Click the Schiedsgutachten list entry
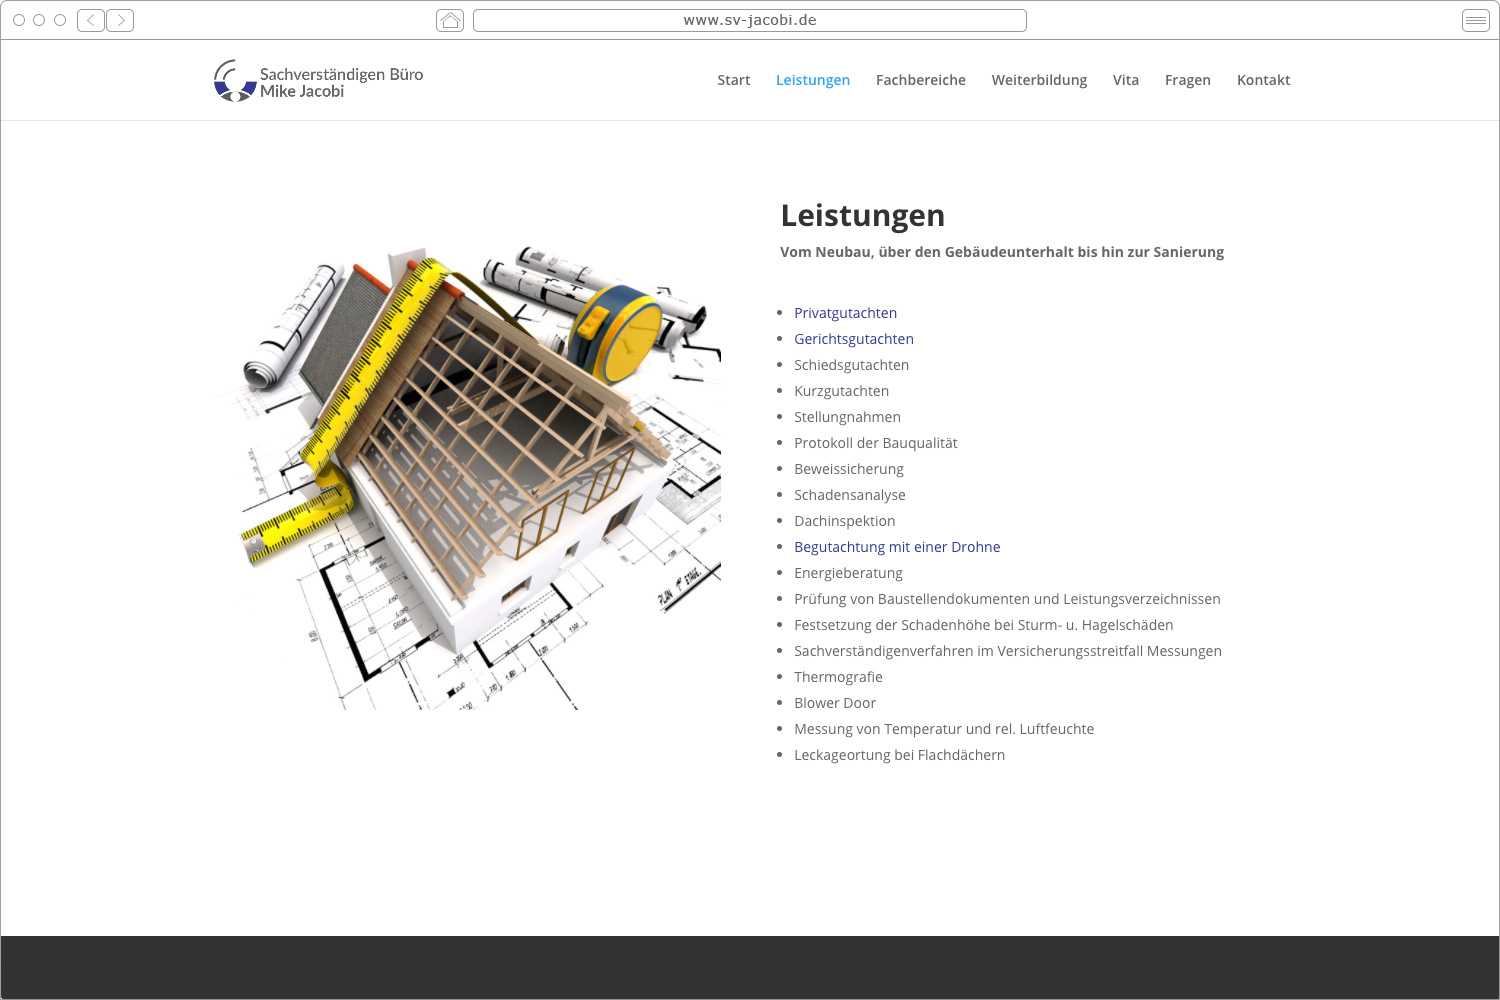The image size is (1500, 1000). tap(851, 365)
